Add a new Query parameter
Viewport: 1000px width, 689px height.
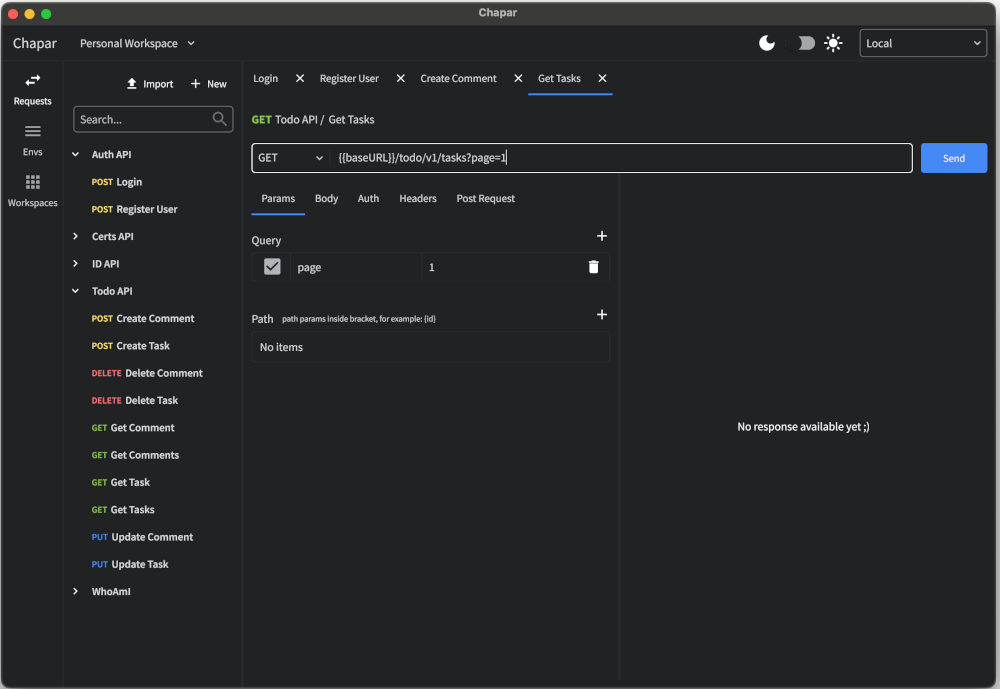(601, 236)
